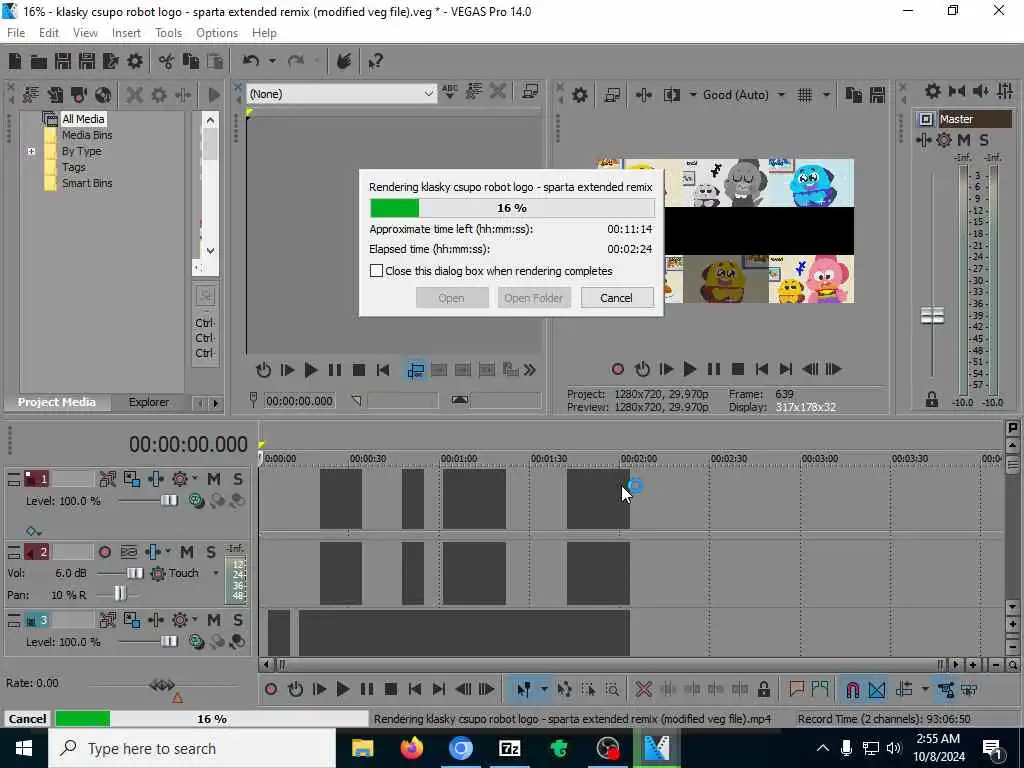Click the Zoom Edit magnifier tool
The width and height of the screenshot is (1024, 768).
612,689
